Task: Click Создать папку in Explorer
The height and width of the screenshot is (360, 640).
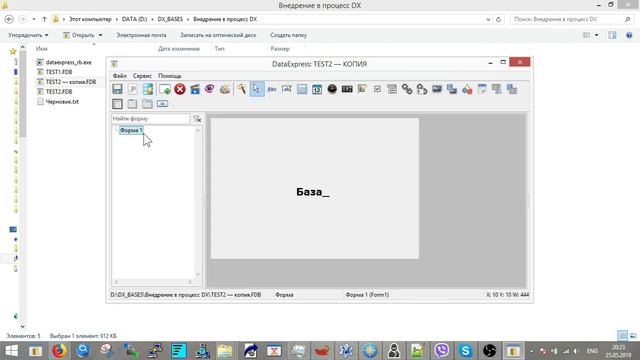Action: tap(289, 35)
